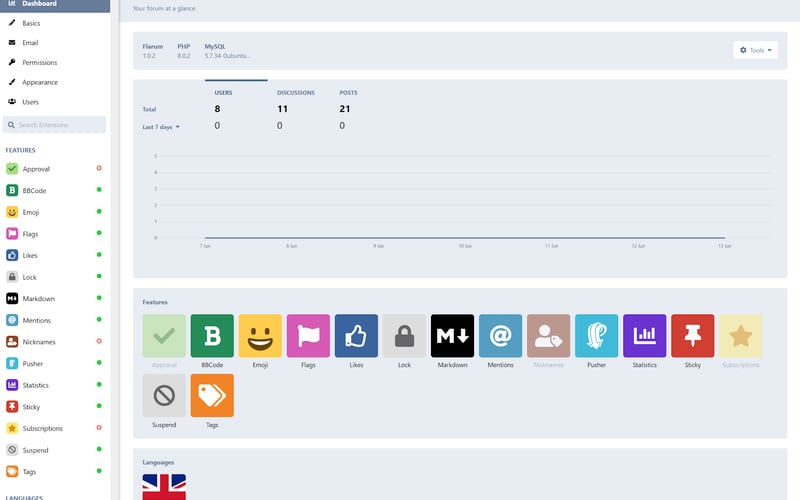800x500 pixels.
Task: Open Likes in the sidebar list
Action: pyautogui.click(x=55, y=255)
